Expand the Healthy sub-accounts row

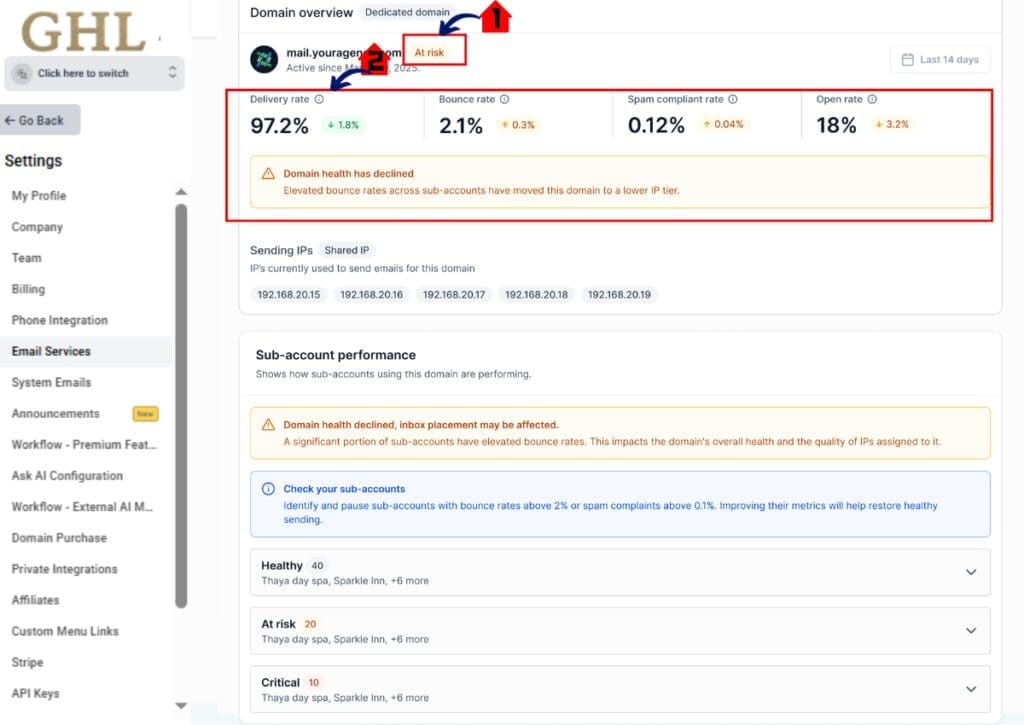620,572
